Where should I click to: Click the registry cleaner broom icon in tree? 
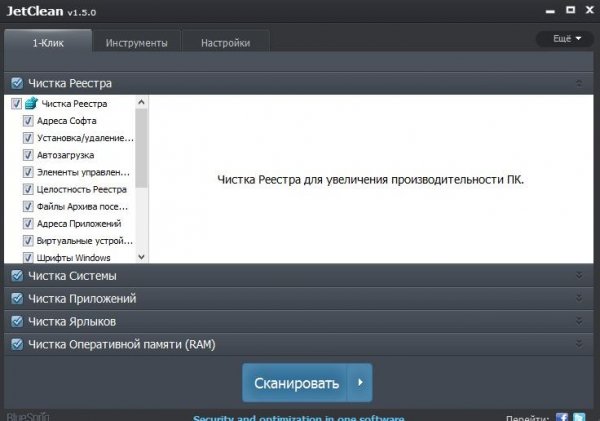tap(31, 103)
